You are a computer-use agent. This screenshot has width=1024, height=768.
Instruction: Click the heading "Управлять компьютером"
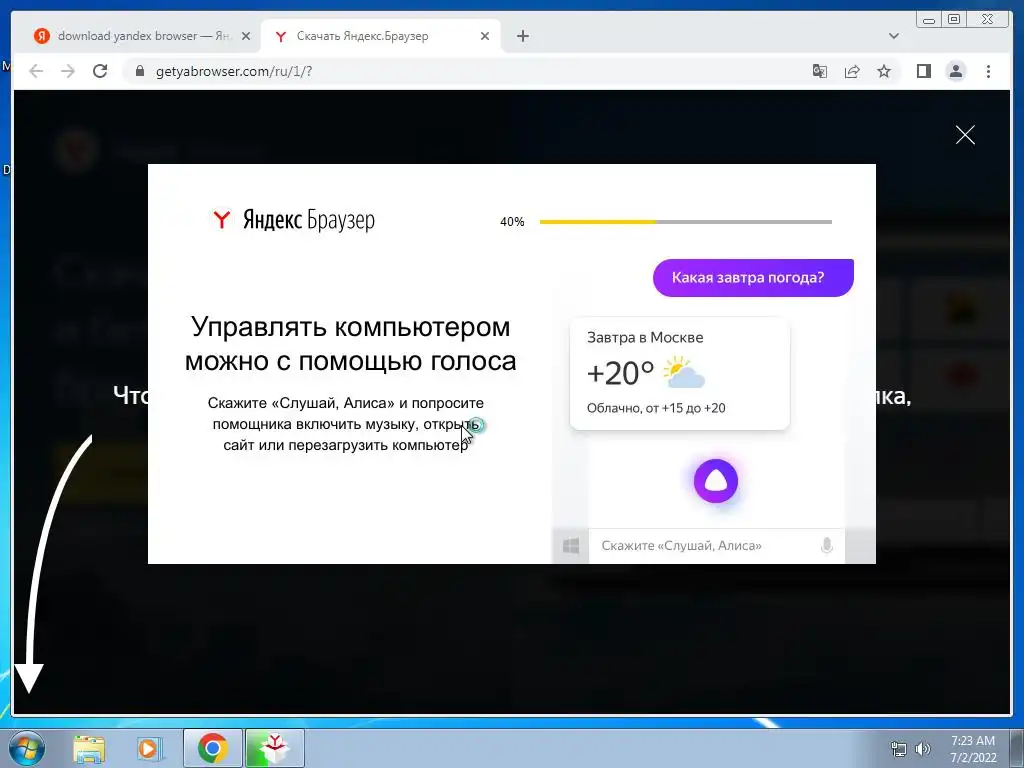pos(351,327)
